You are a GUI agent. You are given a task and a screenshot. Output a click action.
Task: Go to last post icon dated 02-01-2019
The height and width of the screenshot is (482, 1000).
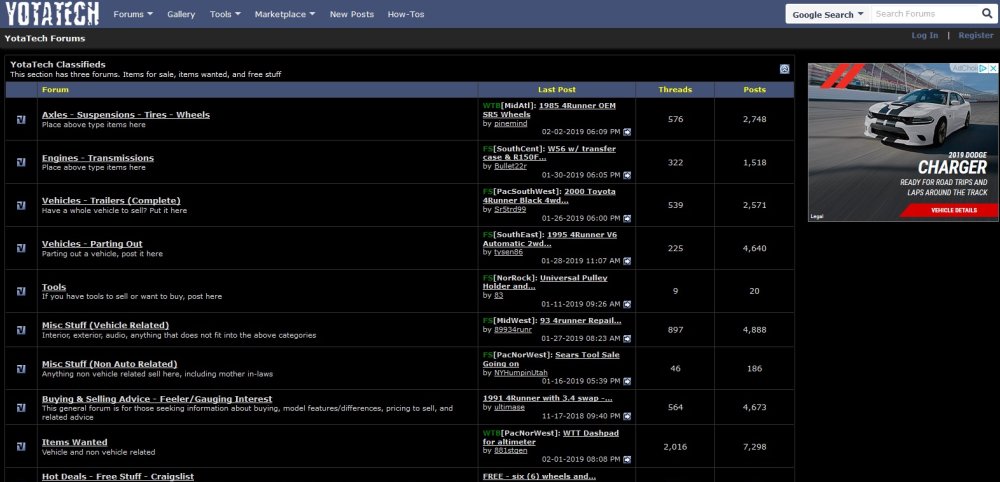[x=627, y=459]
